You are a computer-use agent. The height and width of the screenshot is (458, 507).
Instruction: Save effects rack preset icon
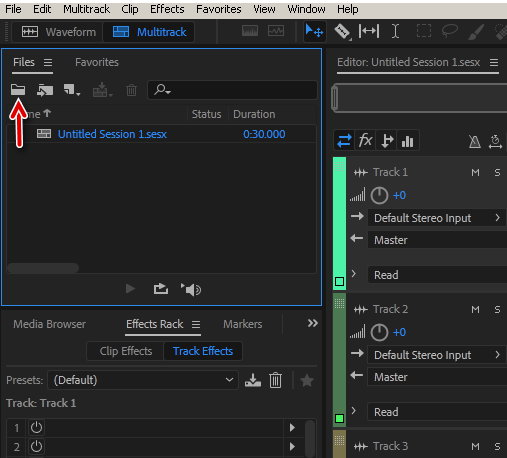253,380
